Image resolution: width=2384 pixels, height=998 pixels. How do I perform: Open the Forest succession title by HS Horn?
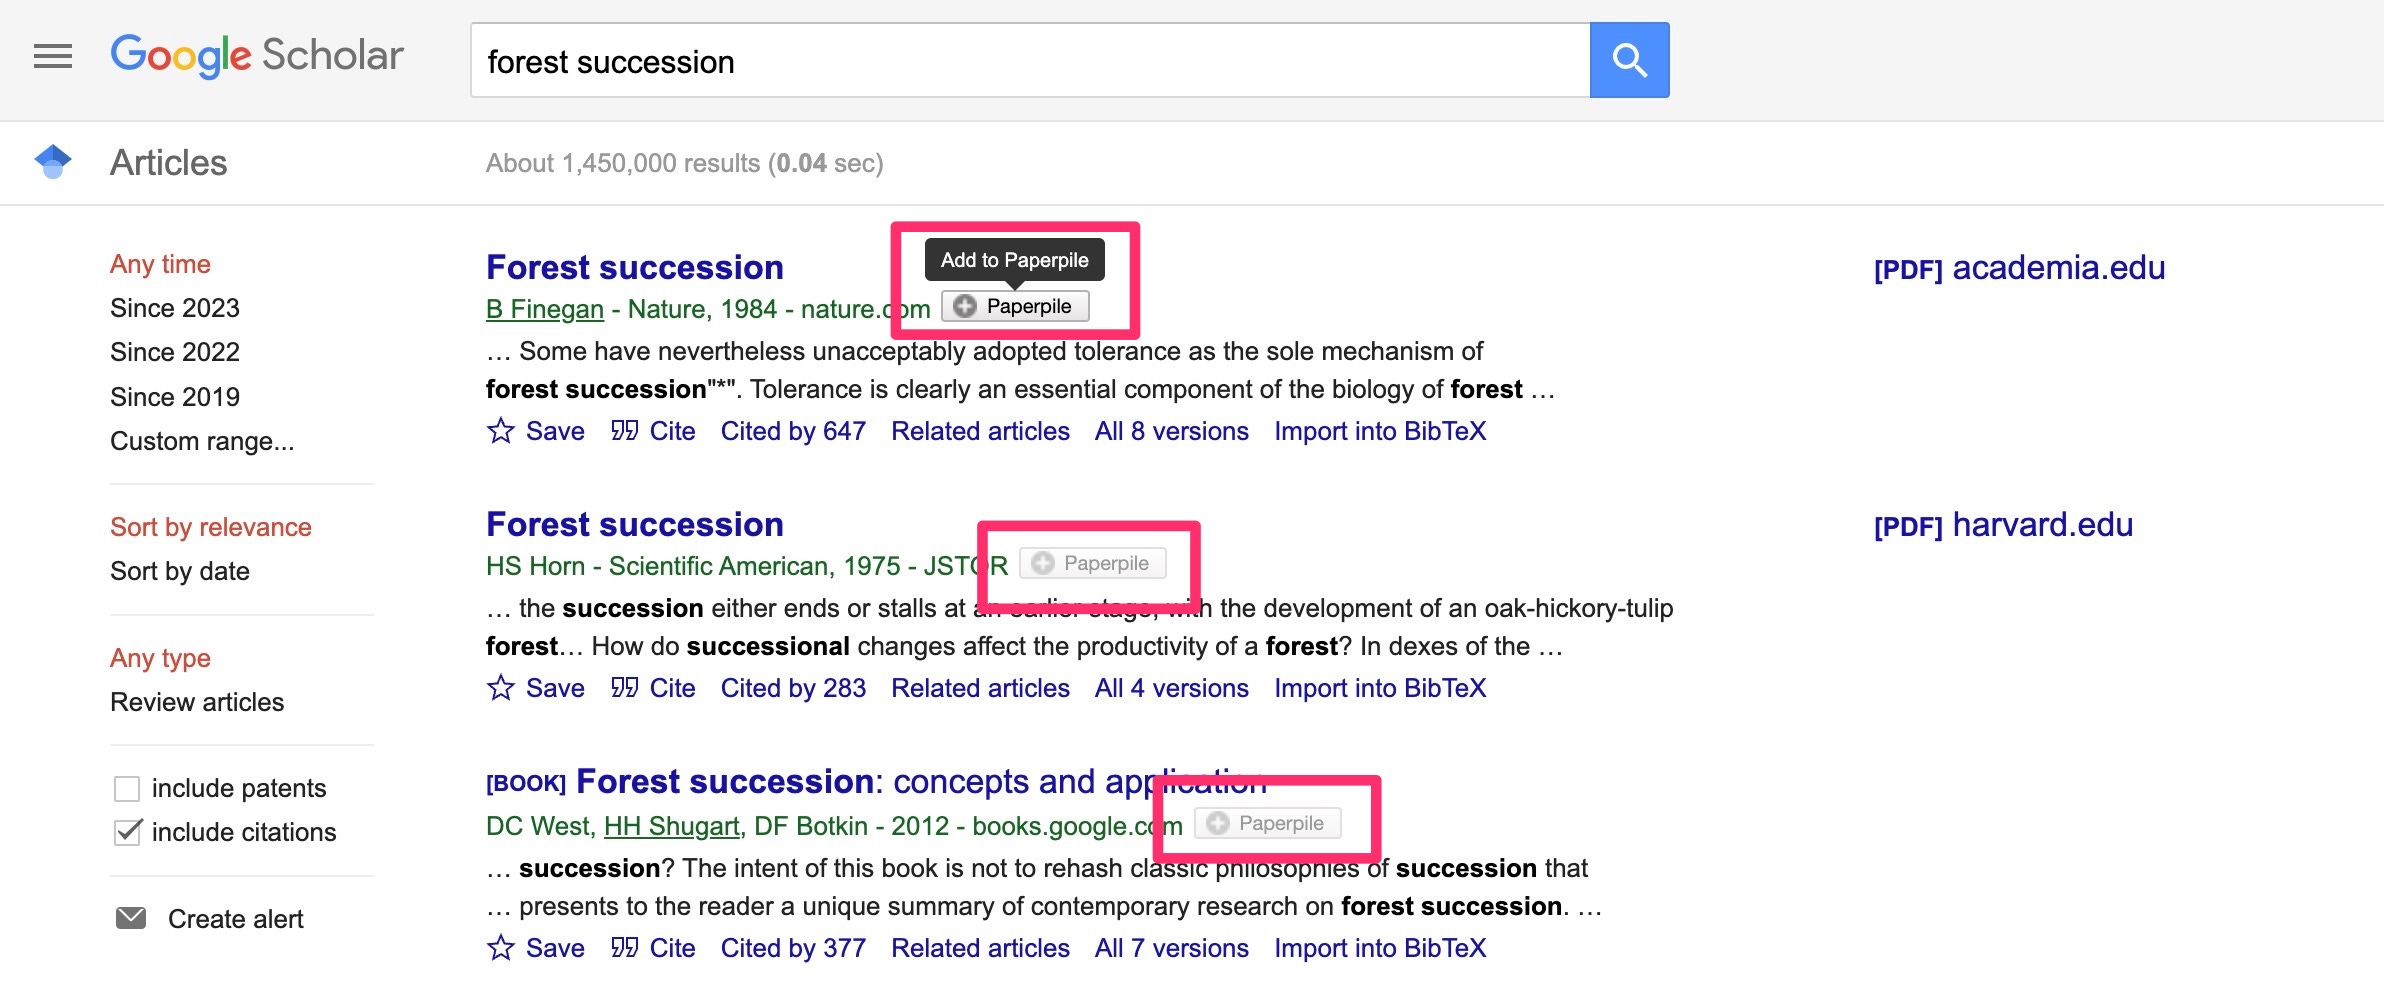(x=635, y=524)
